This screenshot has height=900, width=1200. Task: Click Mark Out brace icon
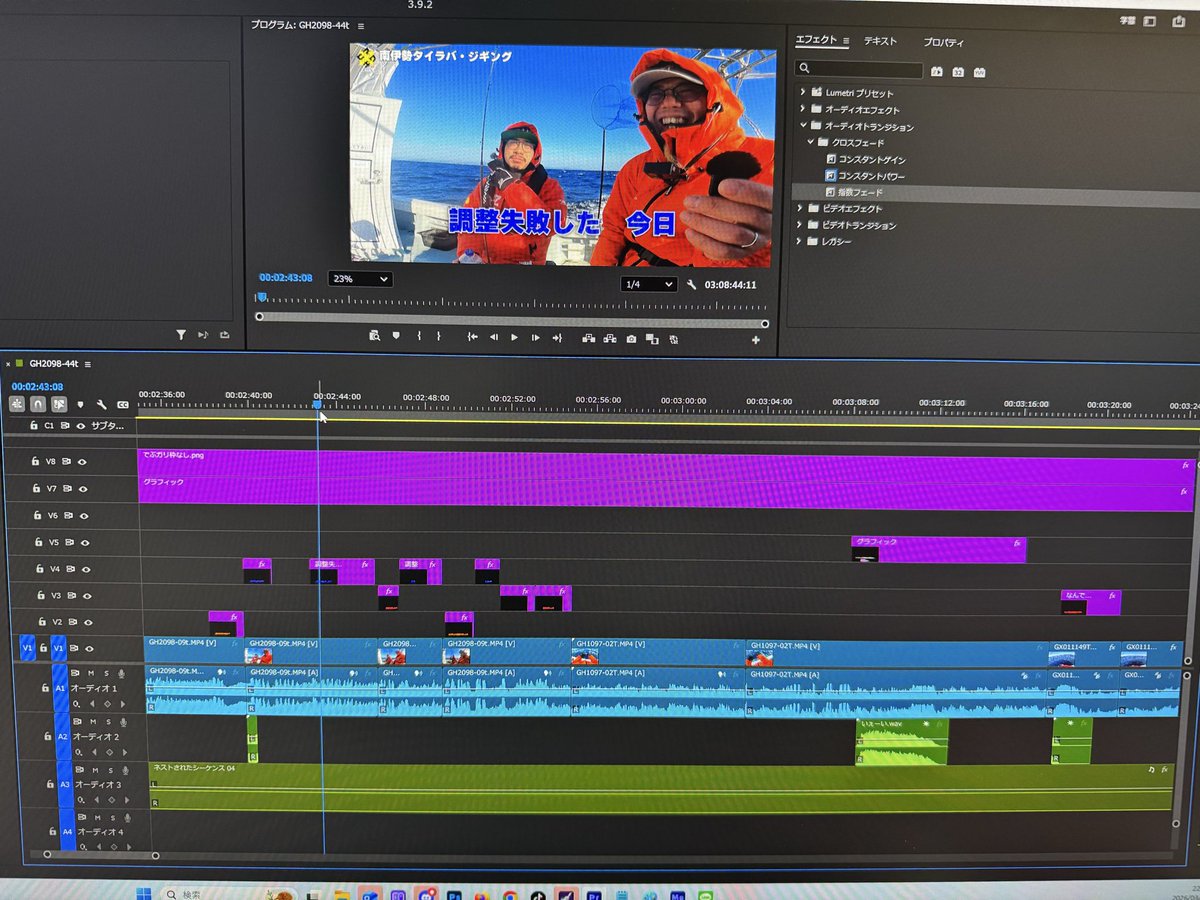click(439, 337)
